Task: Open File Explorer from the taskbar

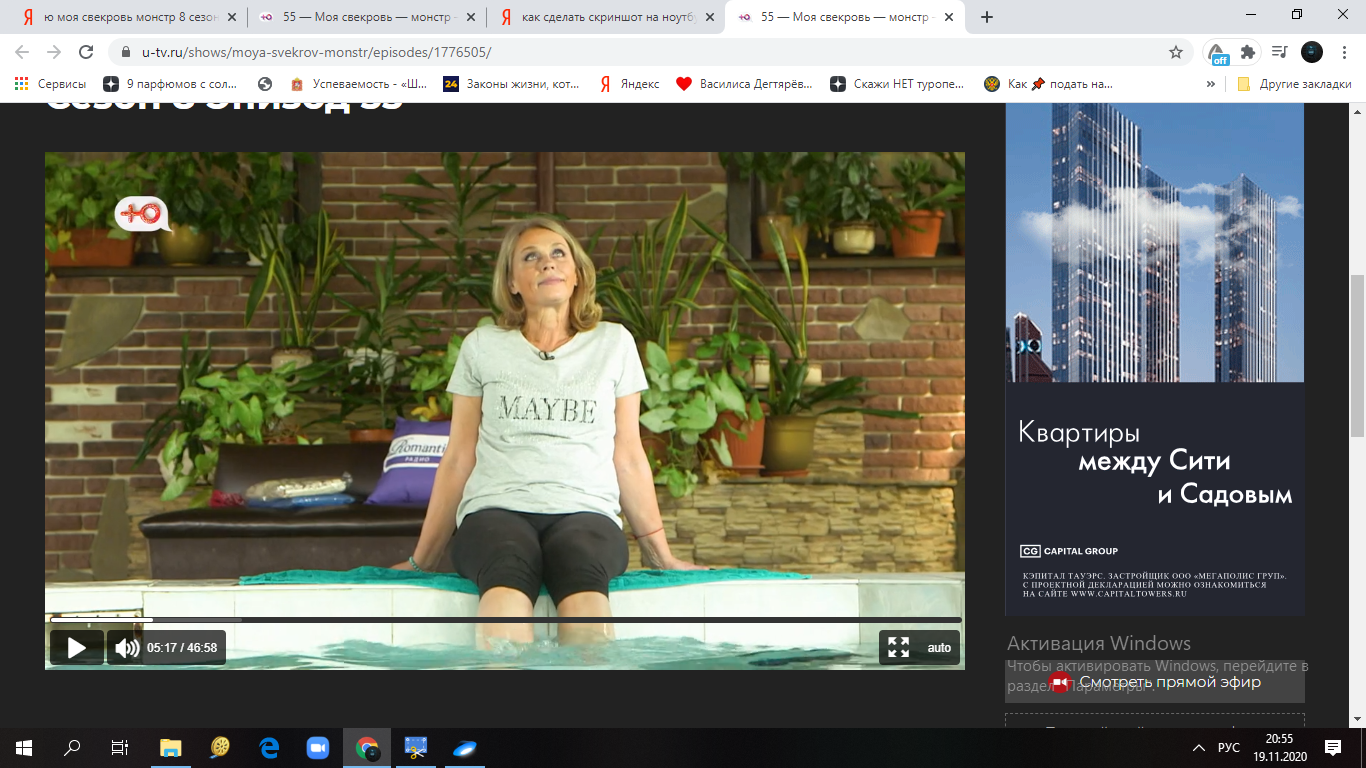Action: 171,747
